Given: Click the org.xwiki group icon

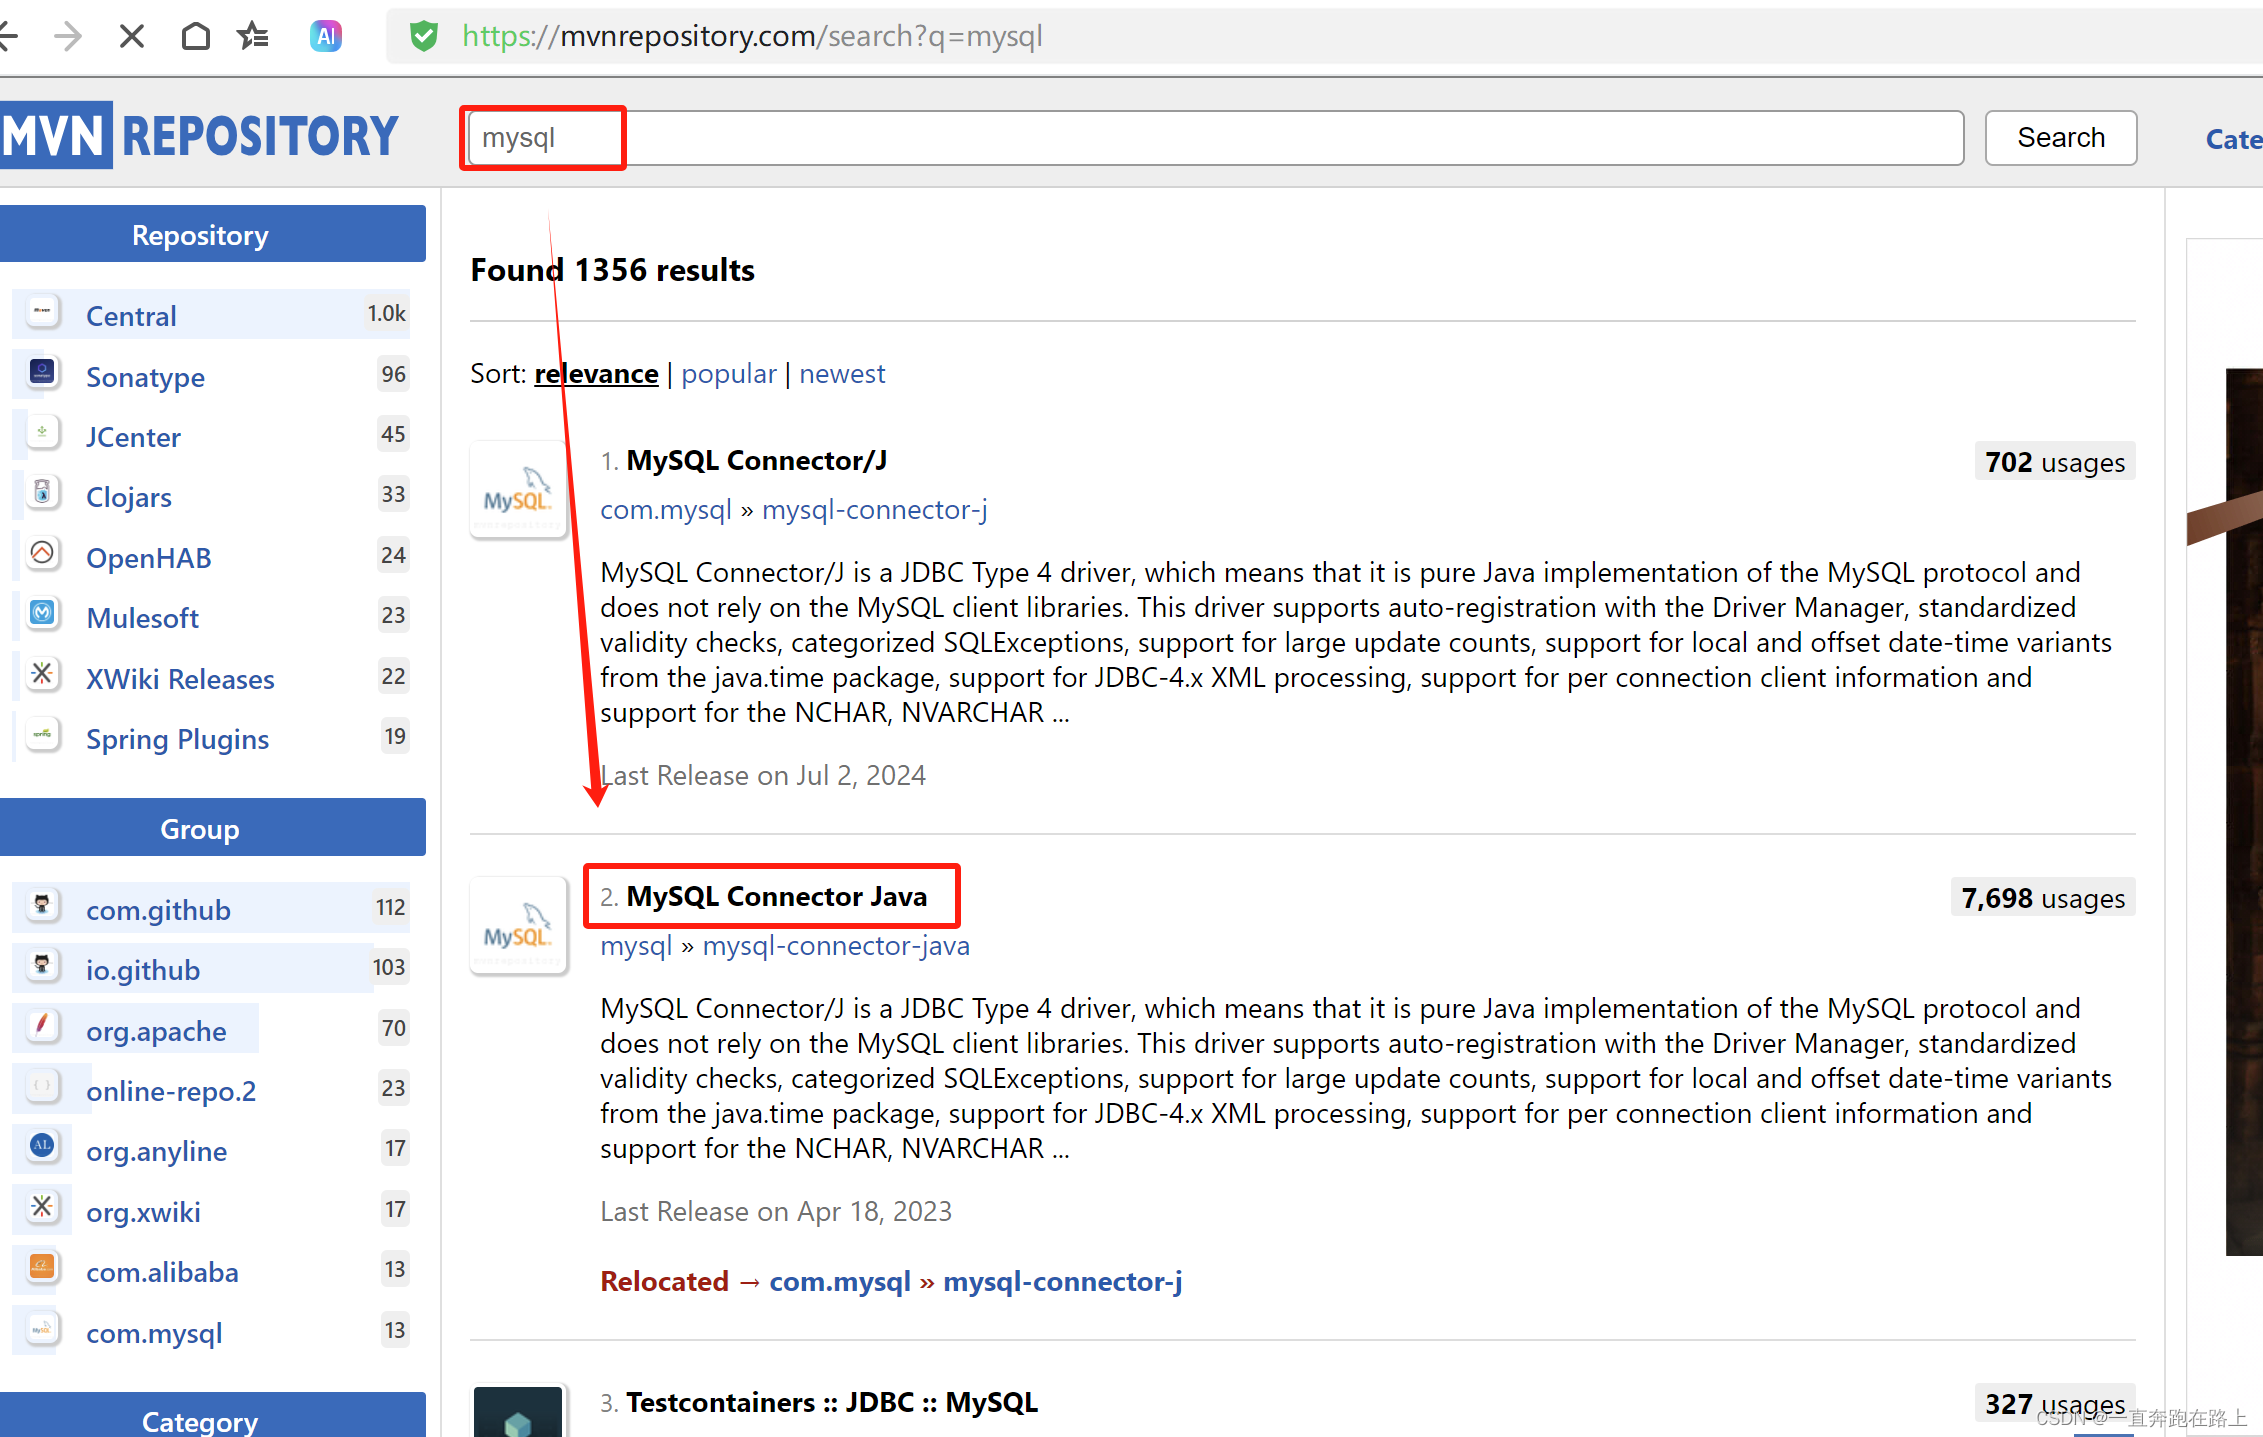Looking at the screenshot, I should click(x=42, y=1208).
